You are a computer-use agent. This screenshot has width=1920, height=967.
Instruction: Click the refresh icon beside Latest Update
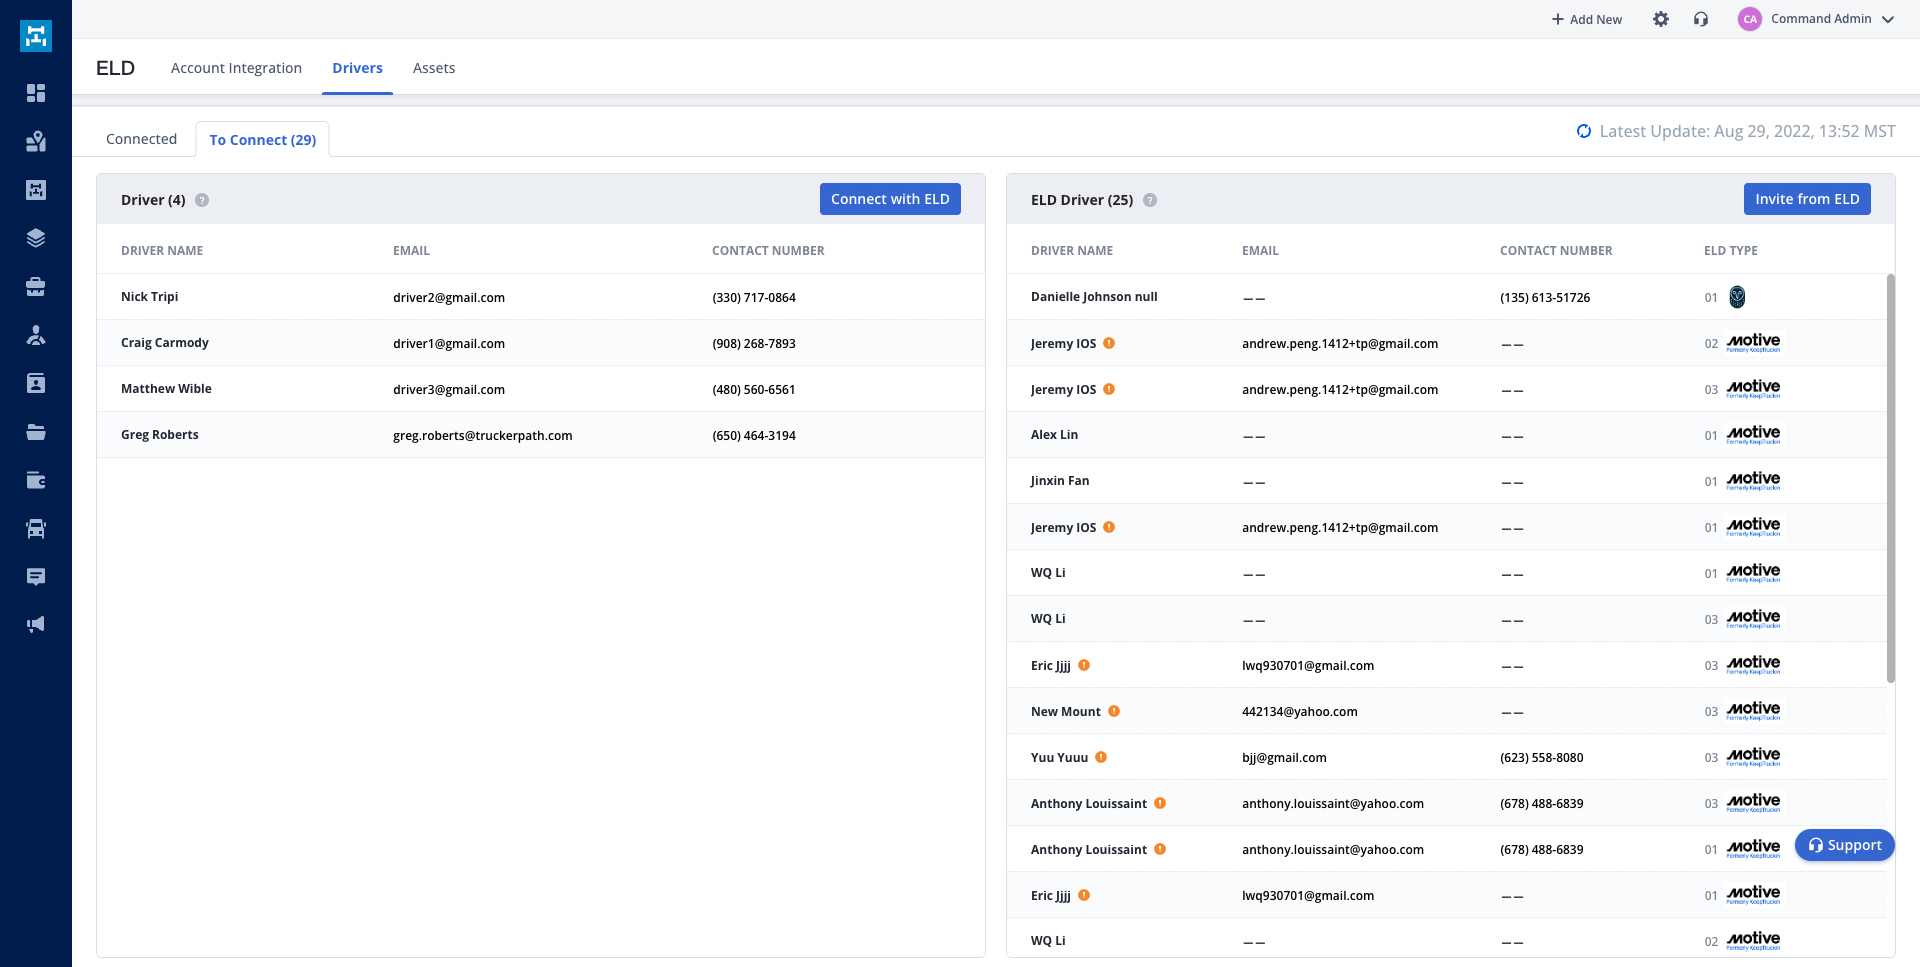1584,131
